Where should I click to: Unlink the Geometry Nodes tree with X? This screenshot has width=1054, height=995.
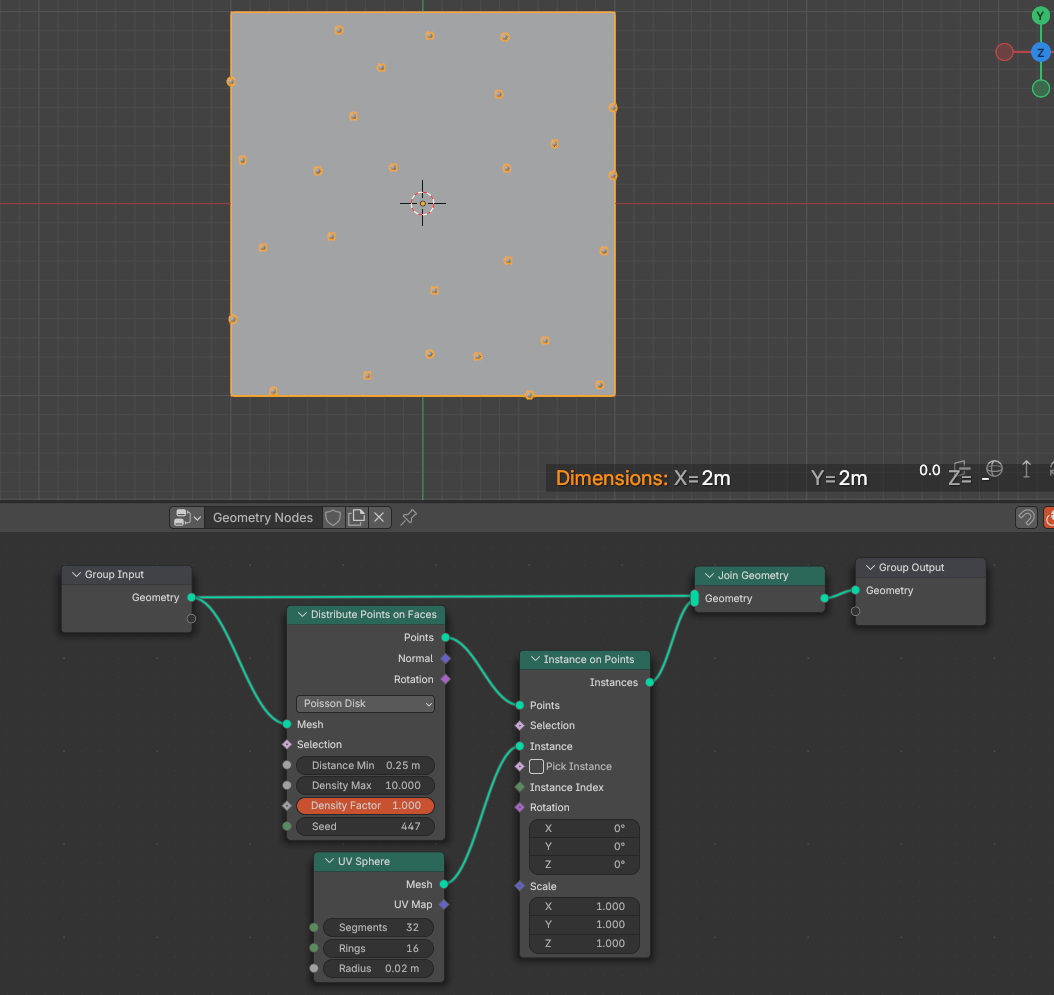pos(379,518)
